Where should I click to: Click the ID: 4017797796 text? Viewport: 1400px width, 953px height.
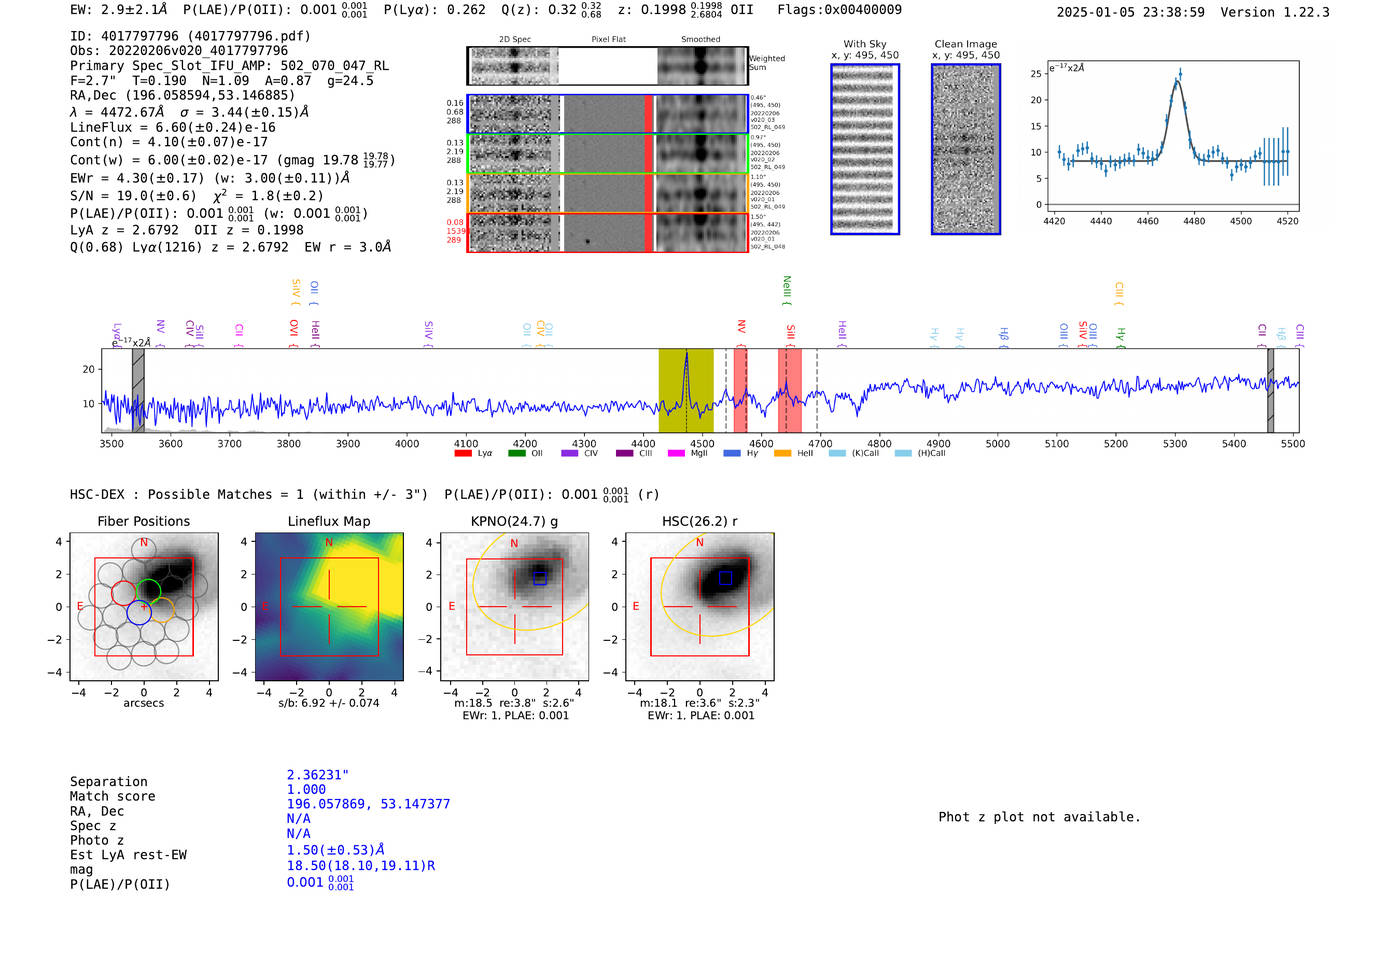pyautogui.click(x=190, y=36)
